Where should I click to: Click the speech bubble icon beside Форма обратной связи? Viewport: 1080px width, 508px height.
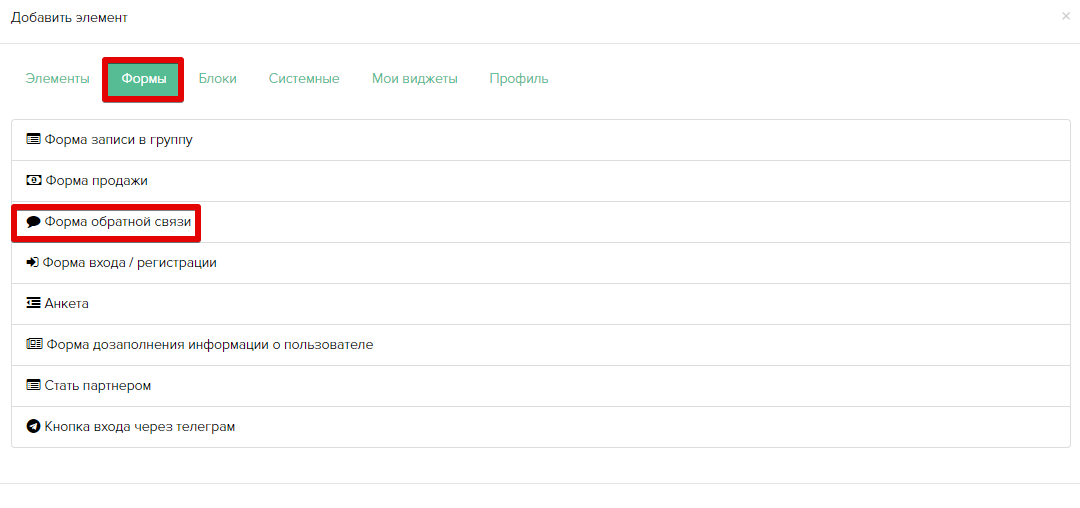pos(33,222)
